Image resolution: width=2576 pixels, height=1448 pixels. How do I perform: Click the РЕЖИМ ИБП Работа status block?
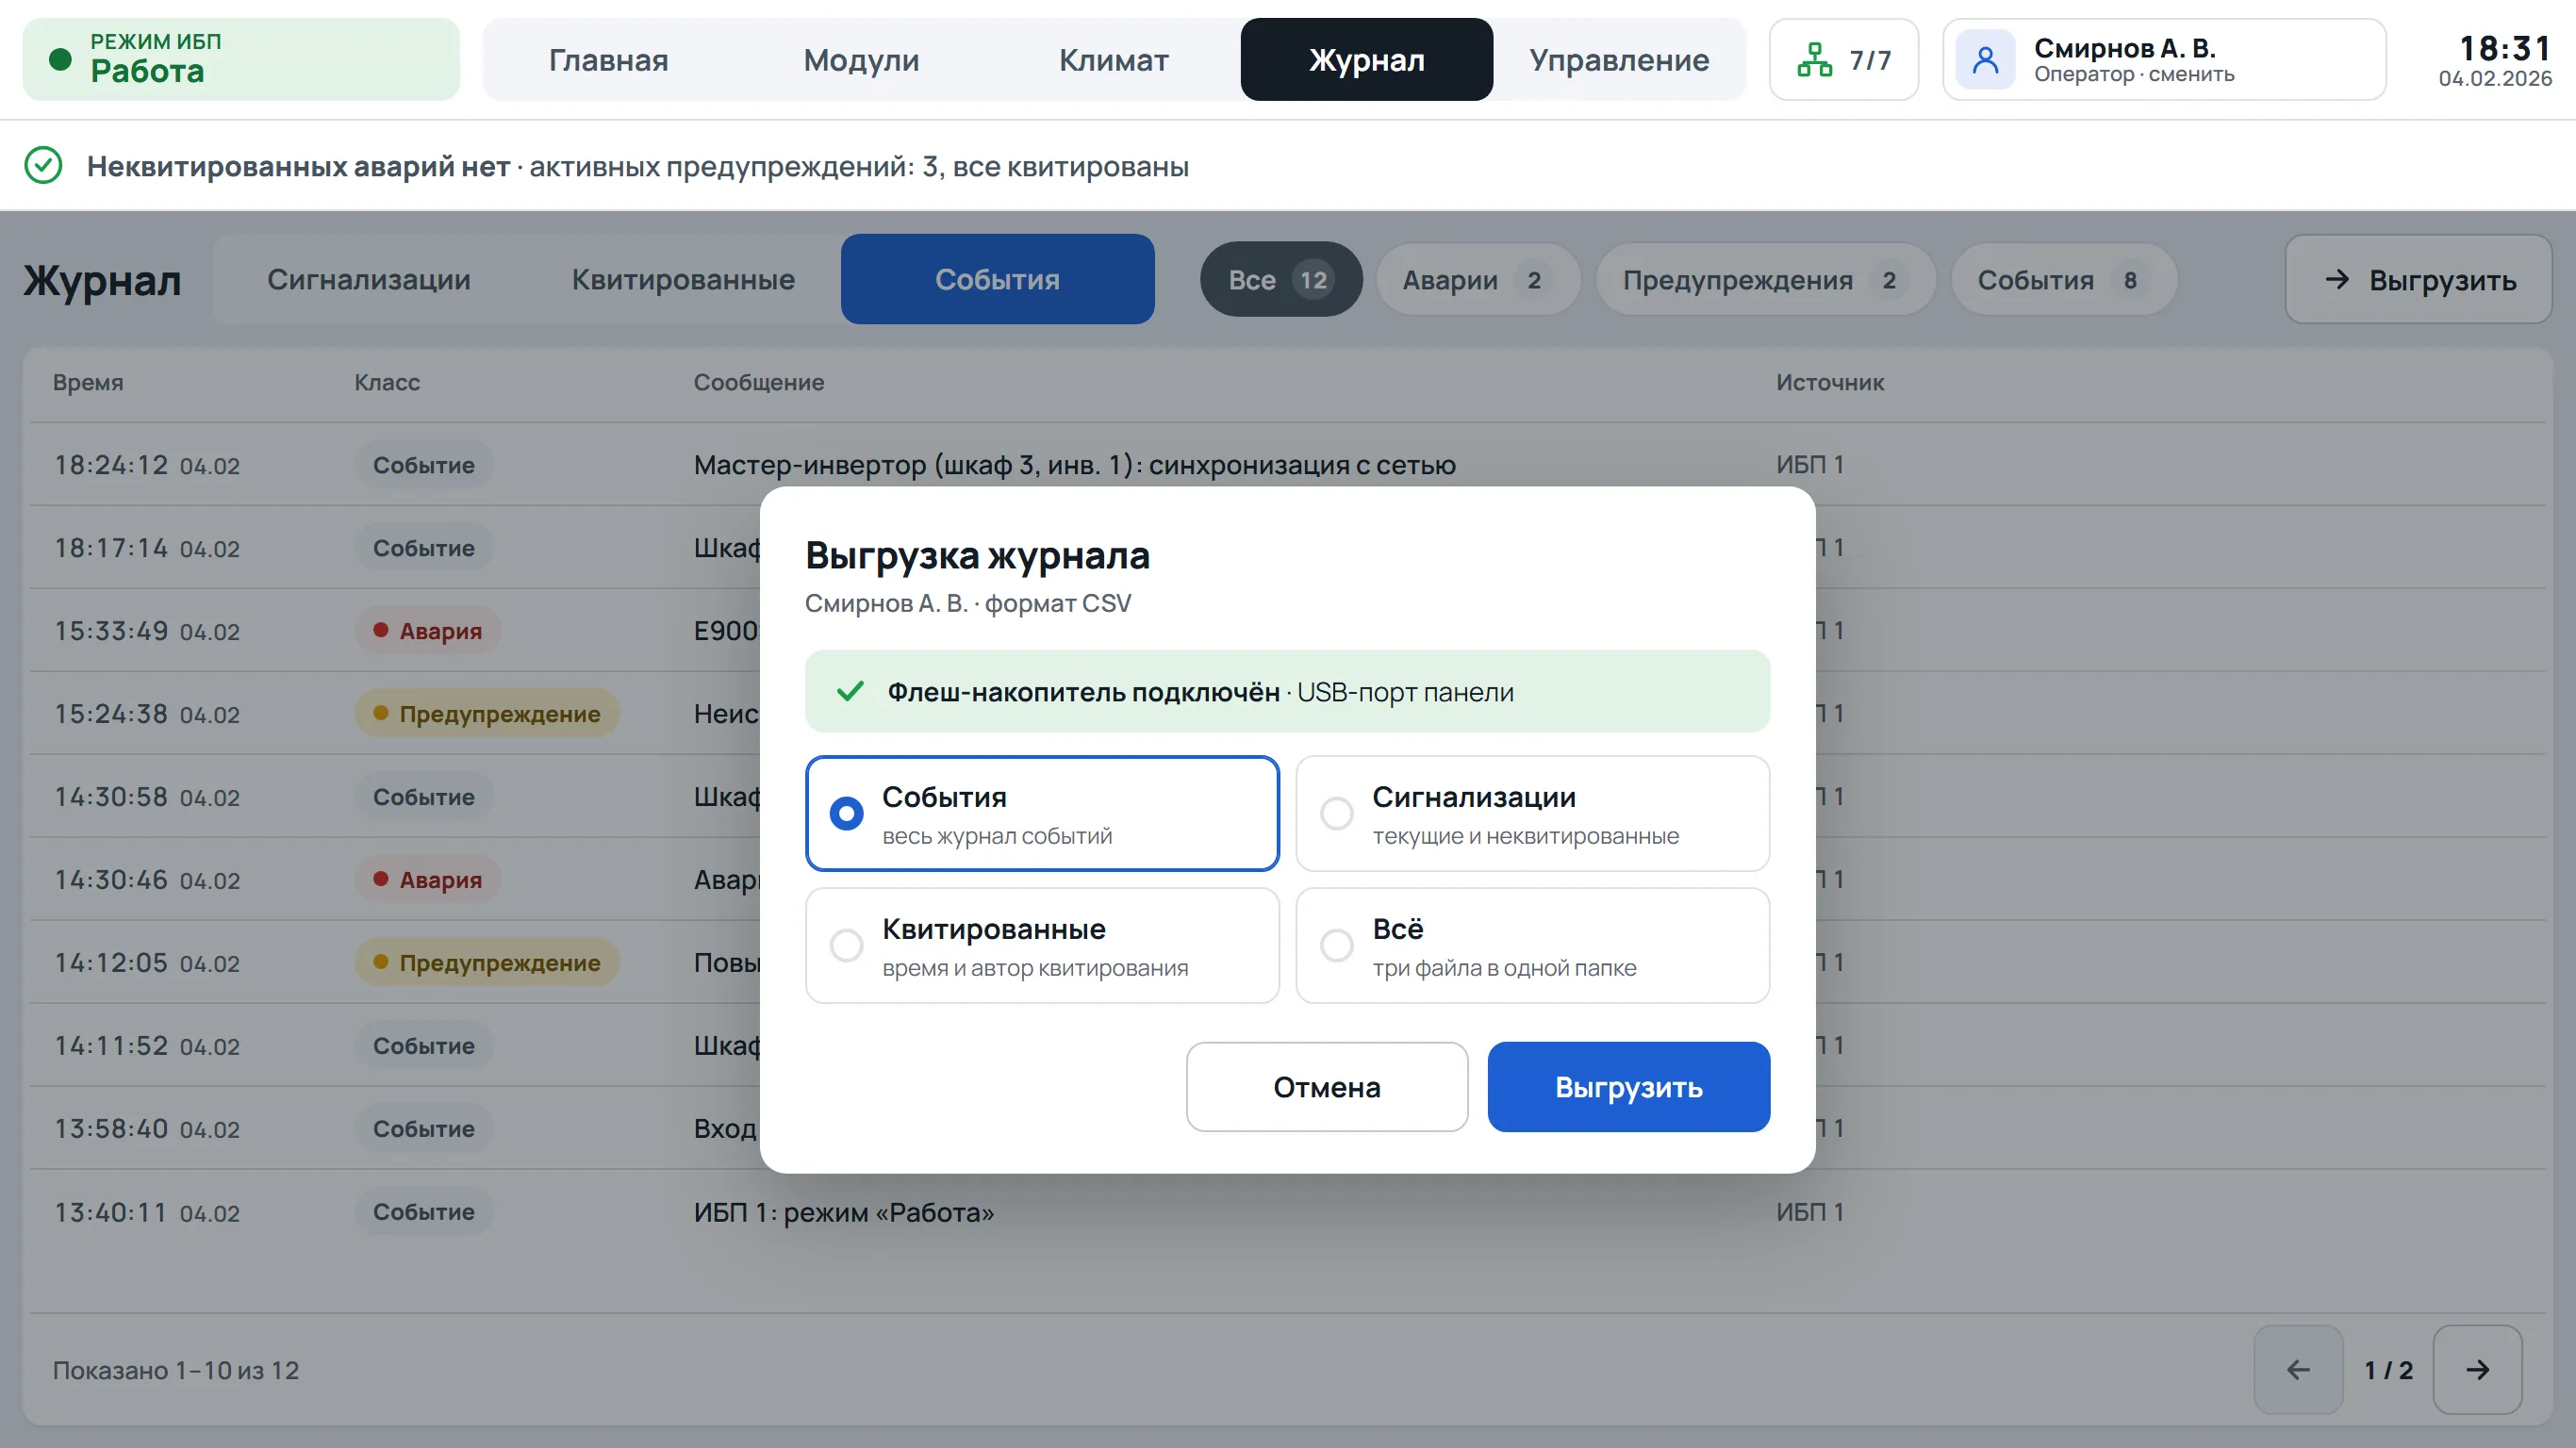tap(241, 60)
